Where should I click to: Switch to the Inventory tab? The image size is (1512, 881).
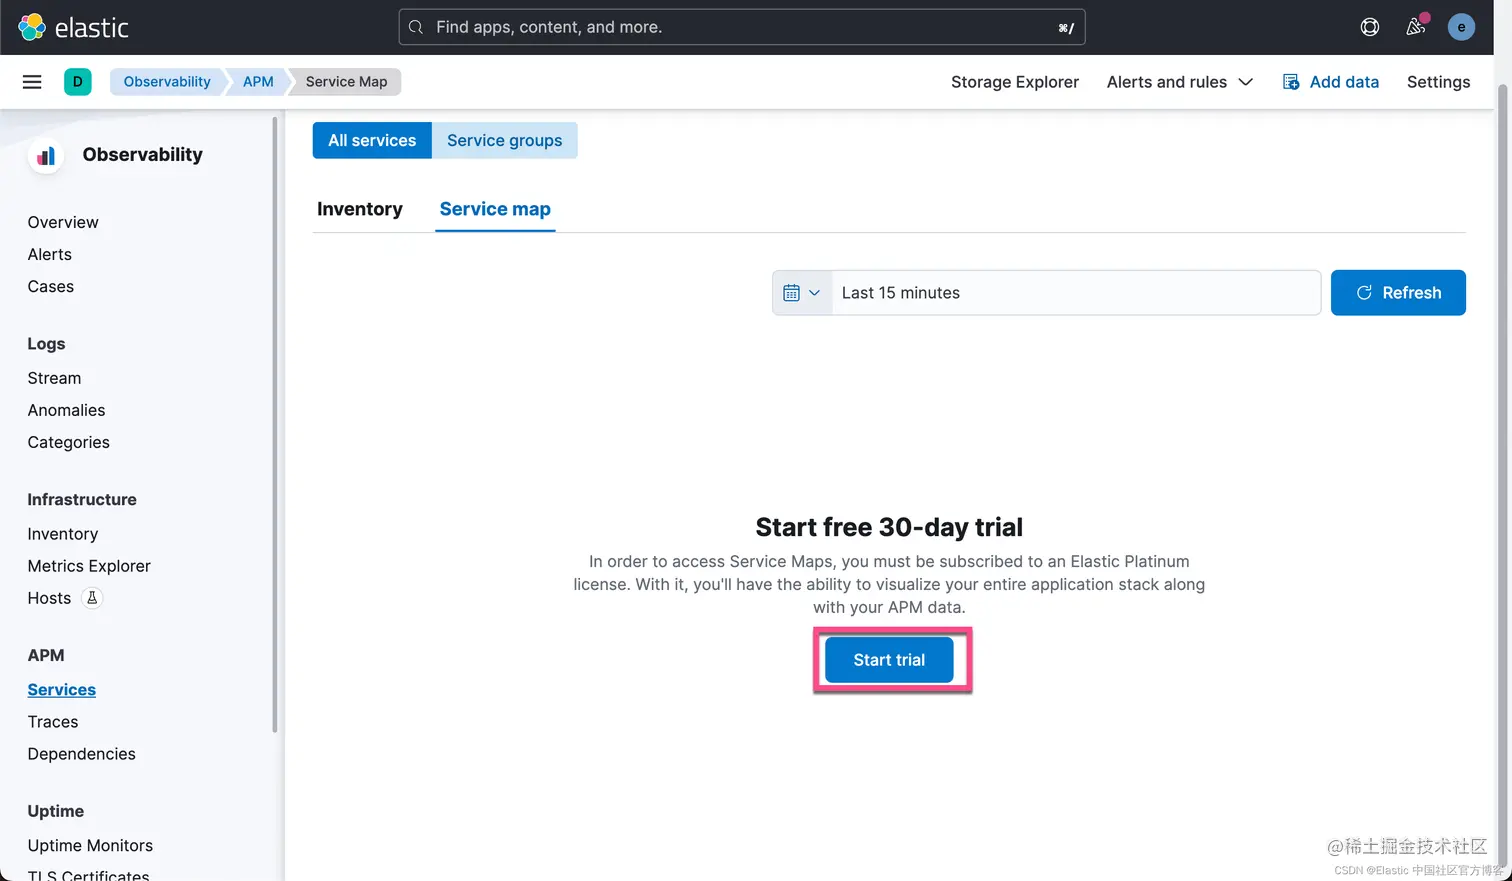360,209
